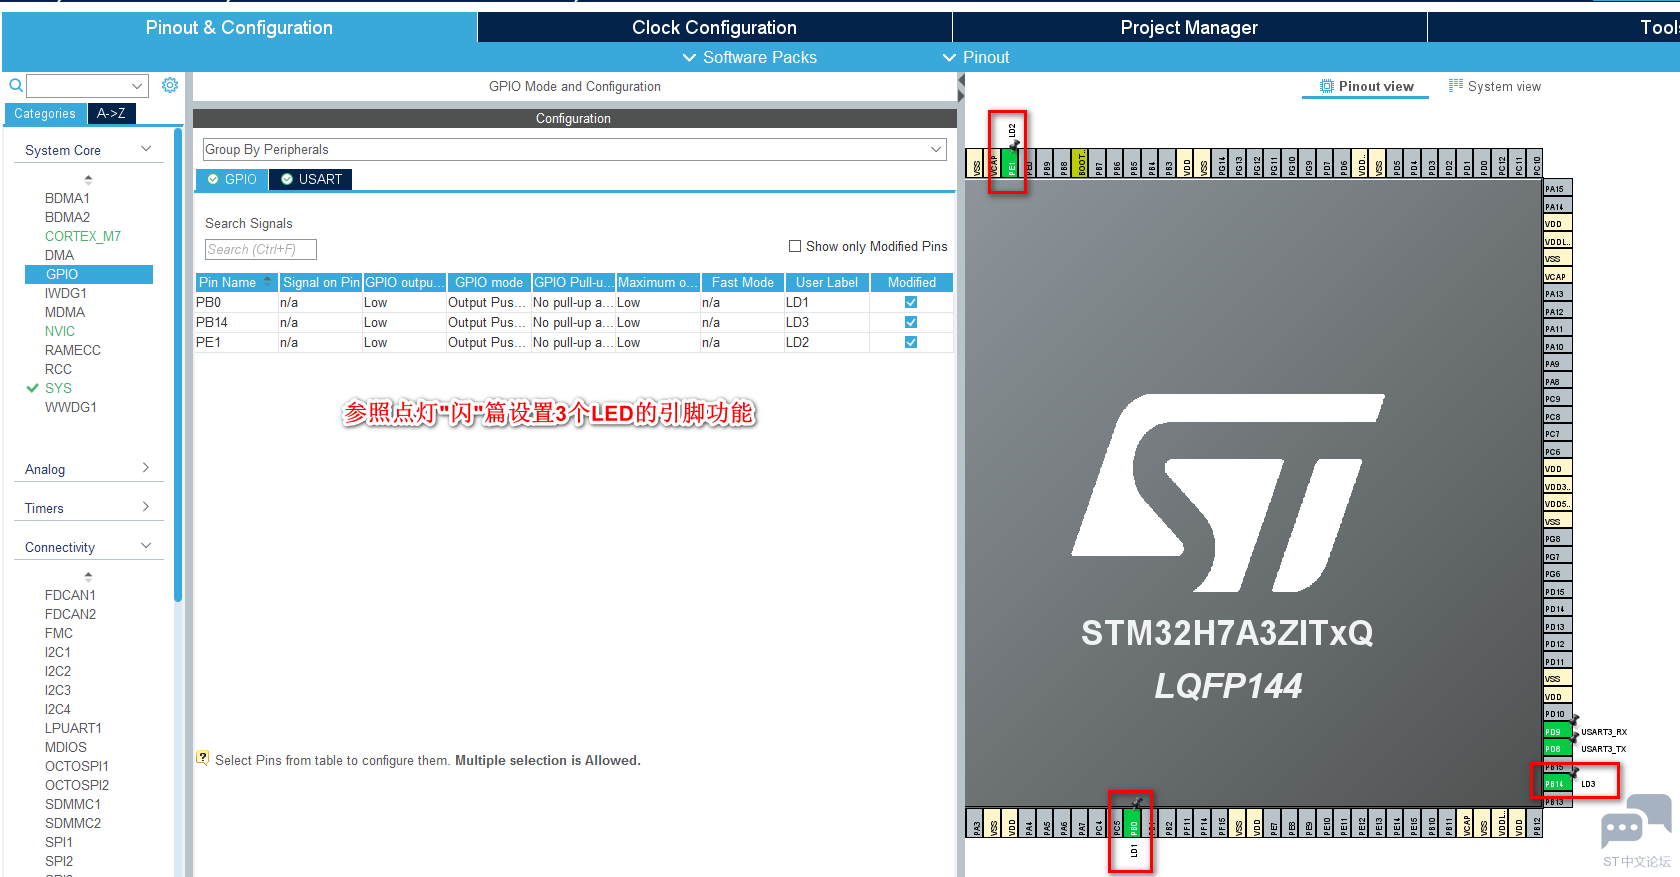Switch to Clock Configuration tab
Screen dimensions: 1680x877
click(714, 27)
